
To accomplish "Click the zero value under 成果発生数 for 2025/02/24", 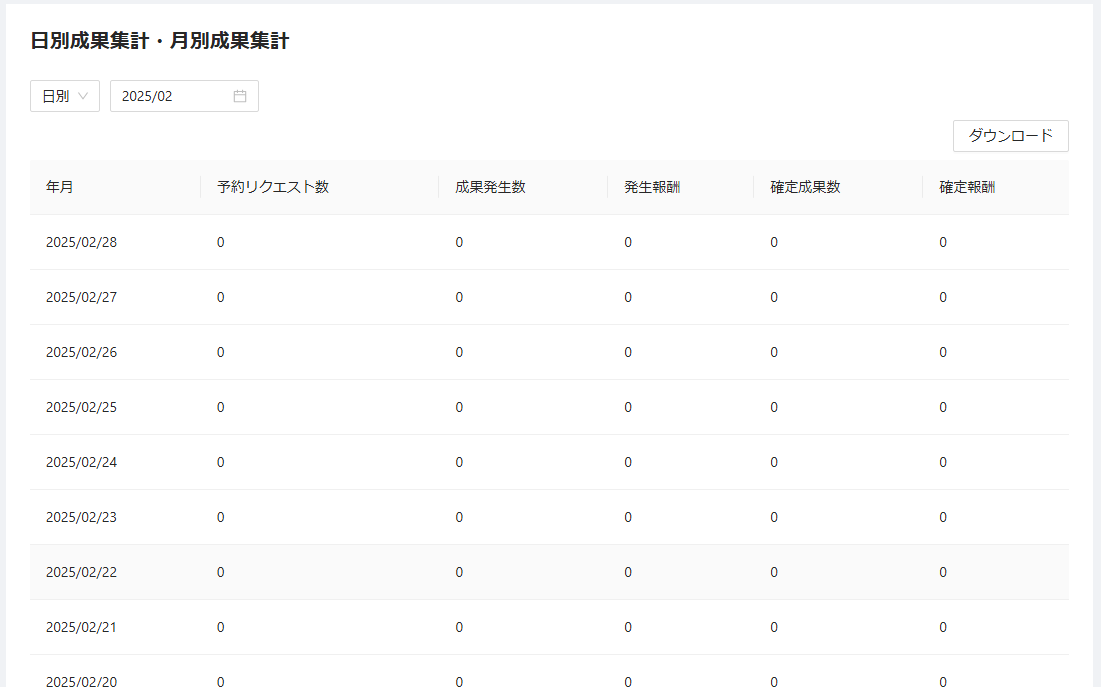I will click(459, 462).
